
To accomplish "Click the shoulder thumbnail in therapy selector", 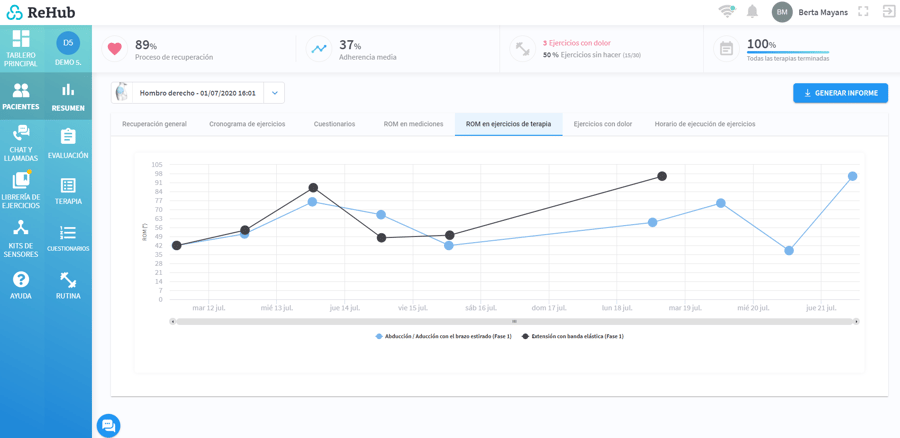I will (x=122, y=92).
